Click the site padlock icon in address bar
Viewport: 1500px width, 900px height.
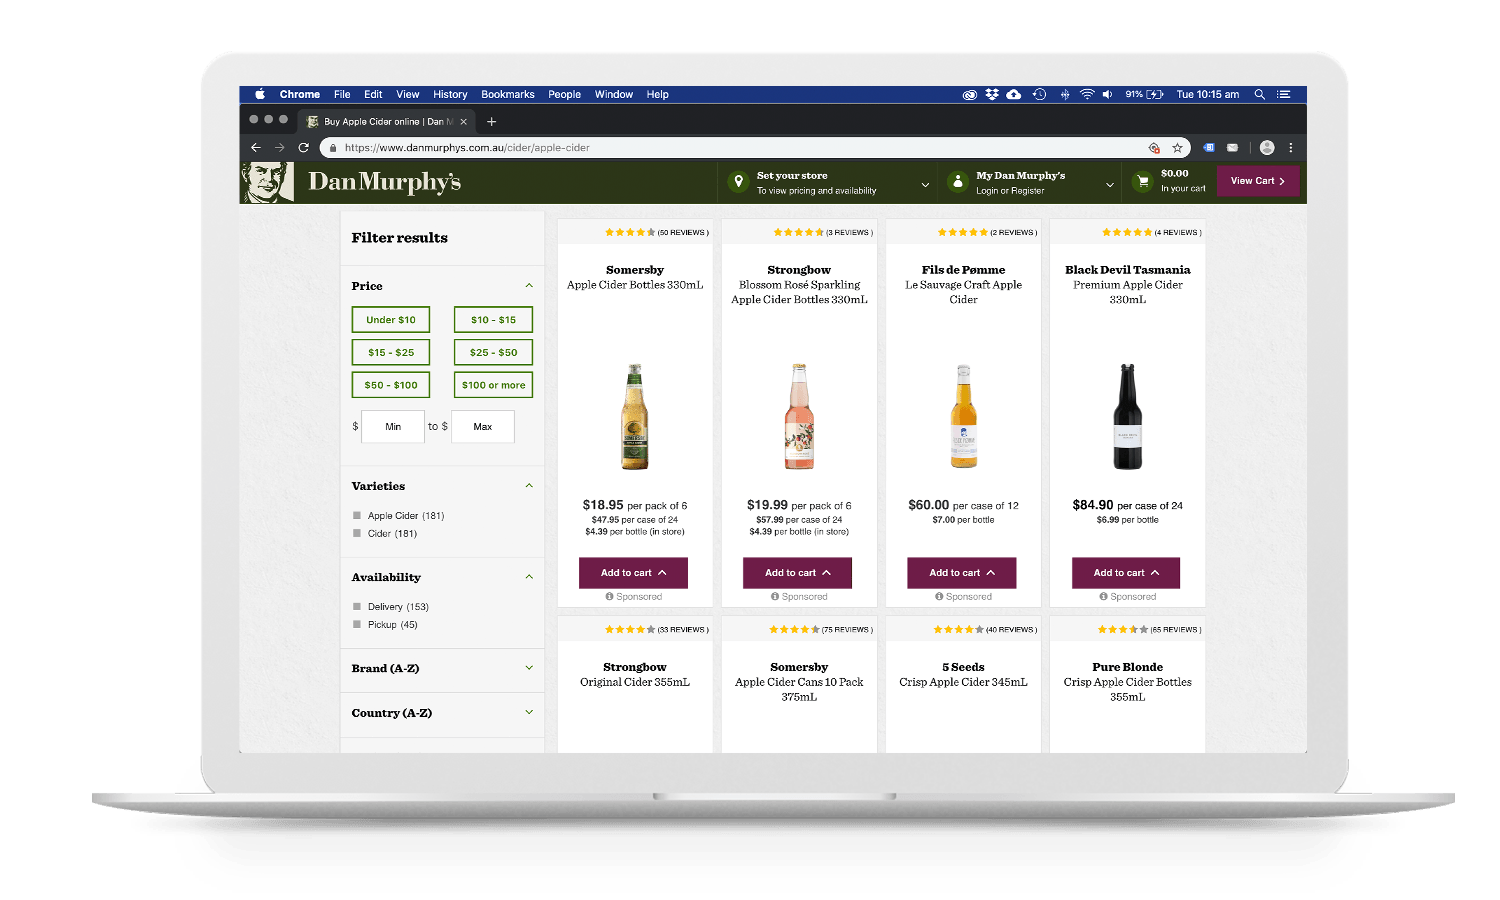click(x=333, y=148)
